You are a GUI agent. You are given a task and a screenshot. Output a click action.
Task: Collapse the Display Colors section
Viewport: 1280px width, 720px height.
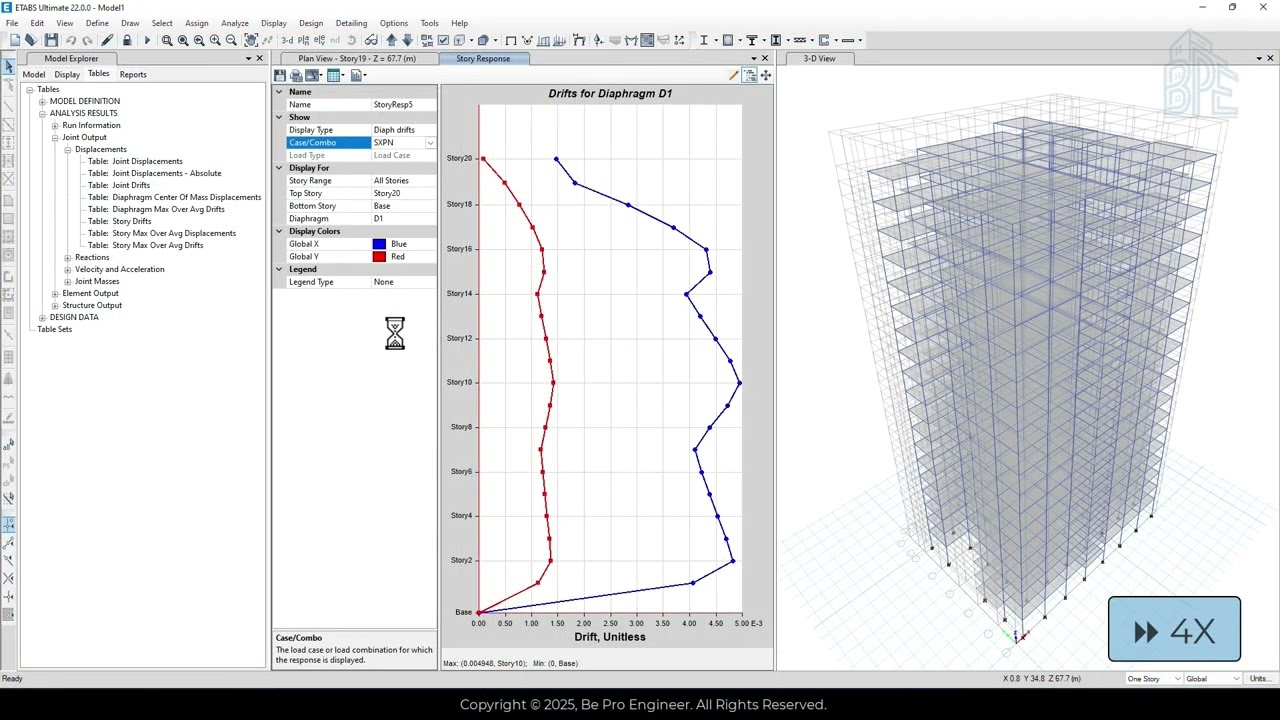280,231
